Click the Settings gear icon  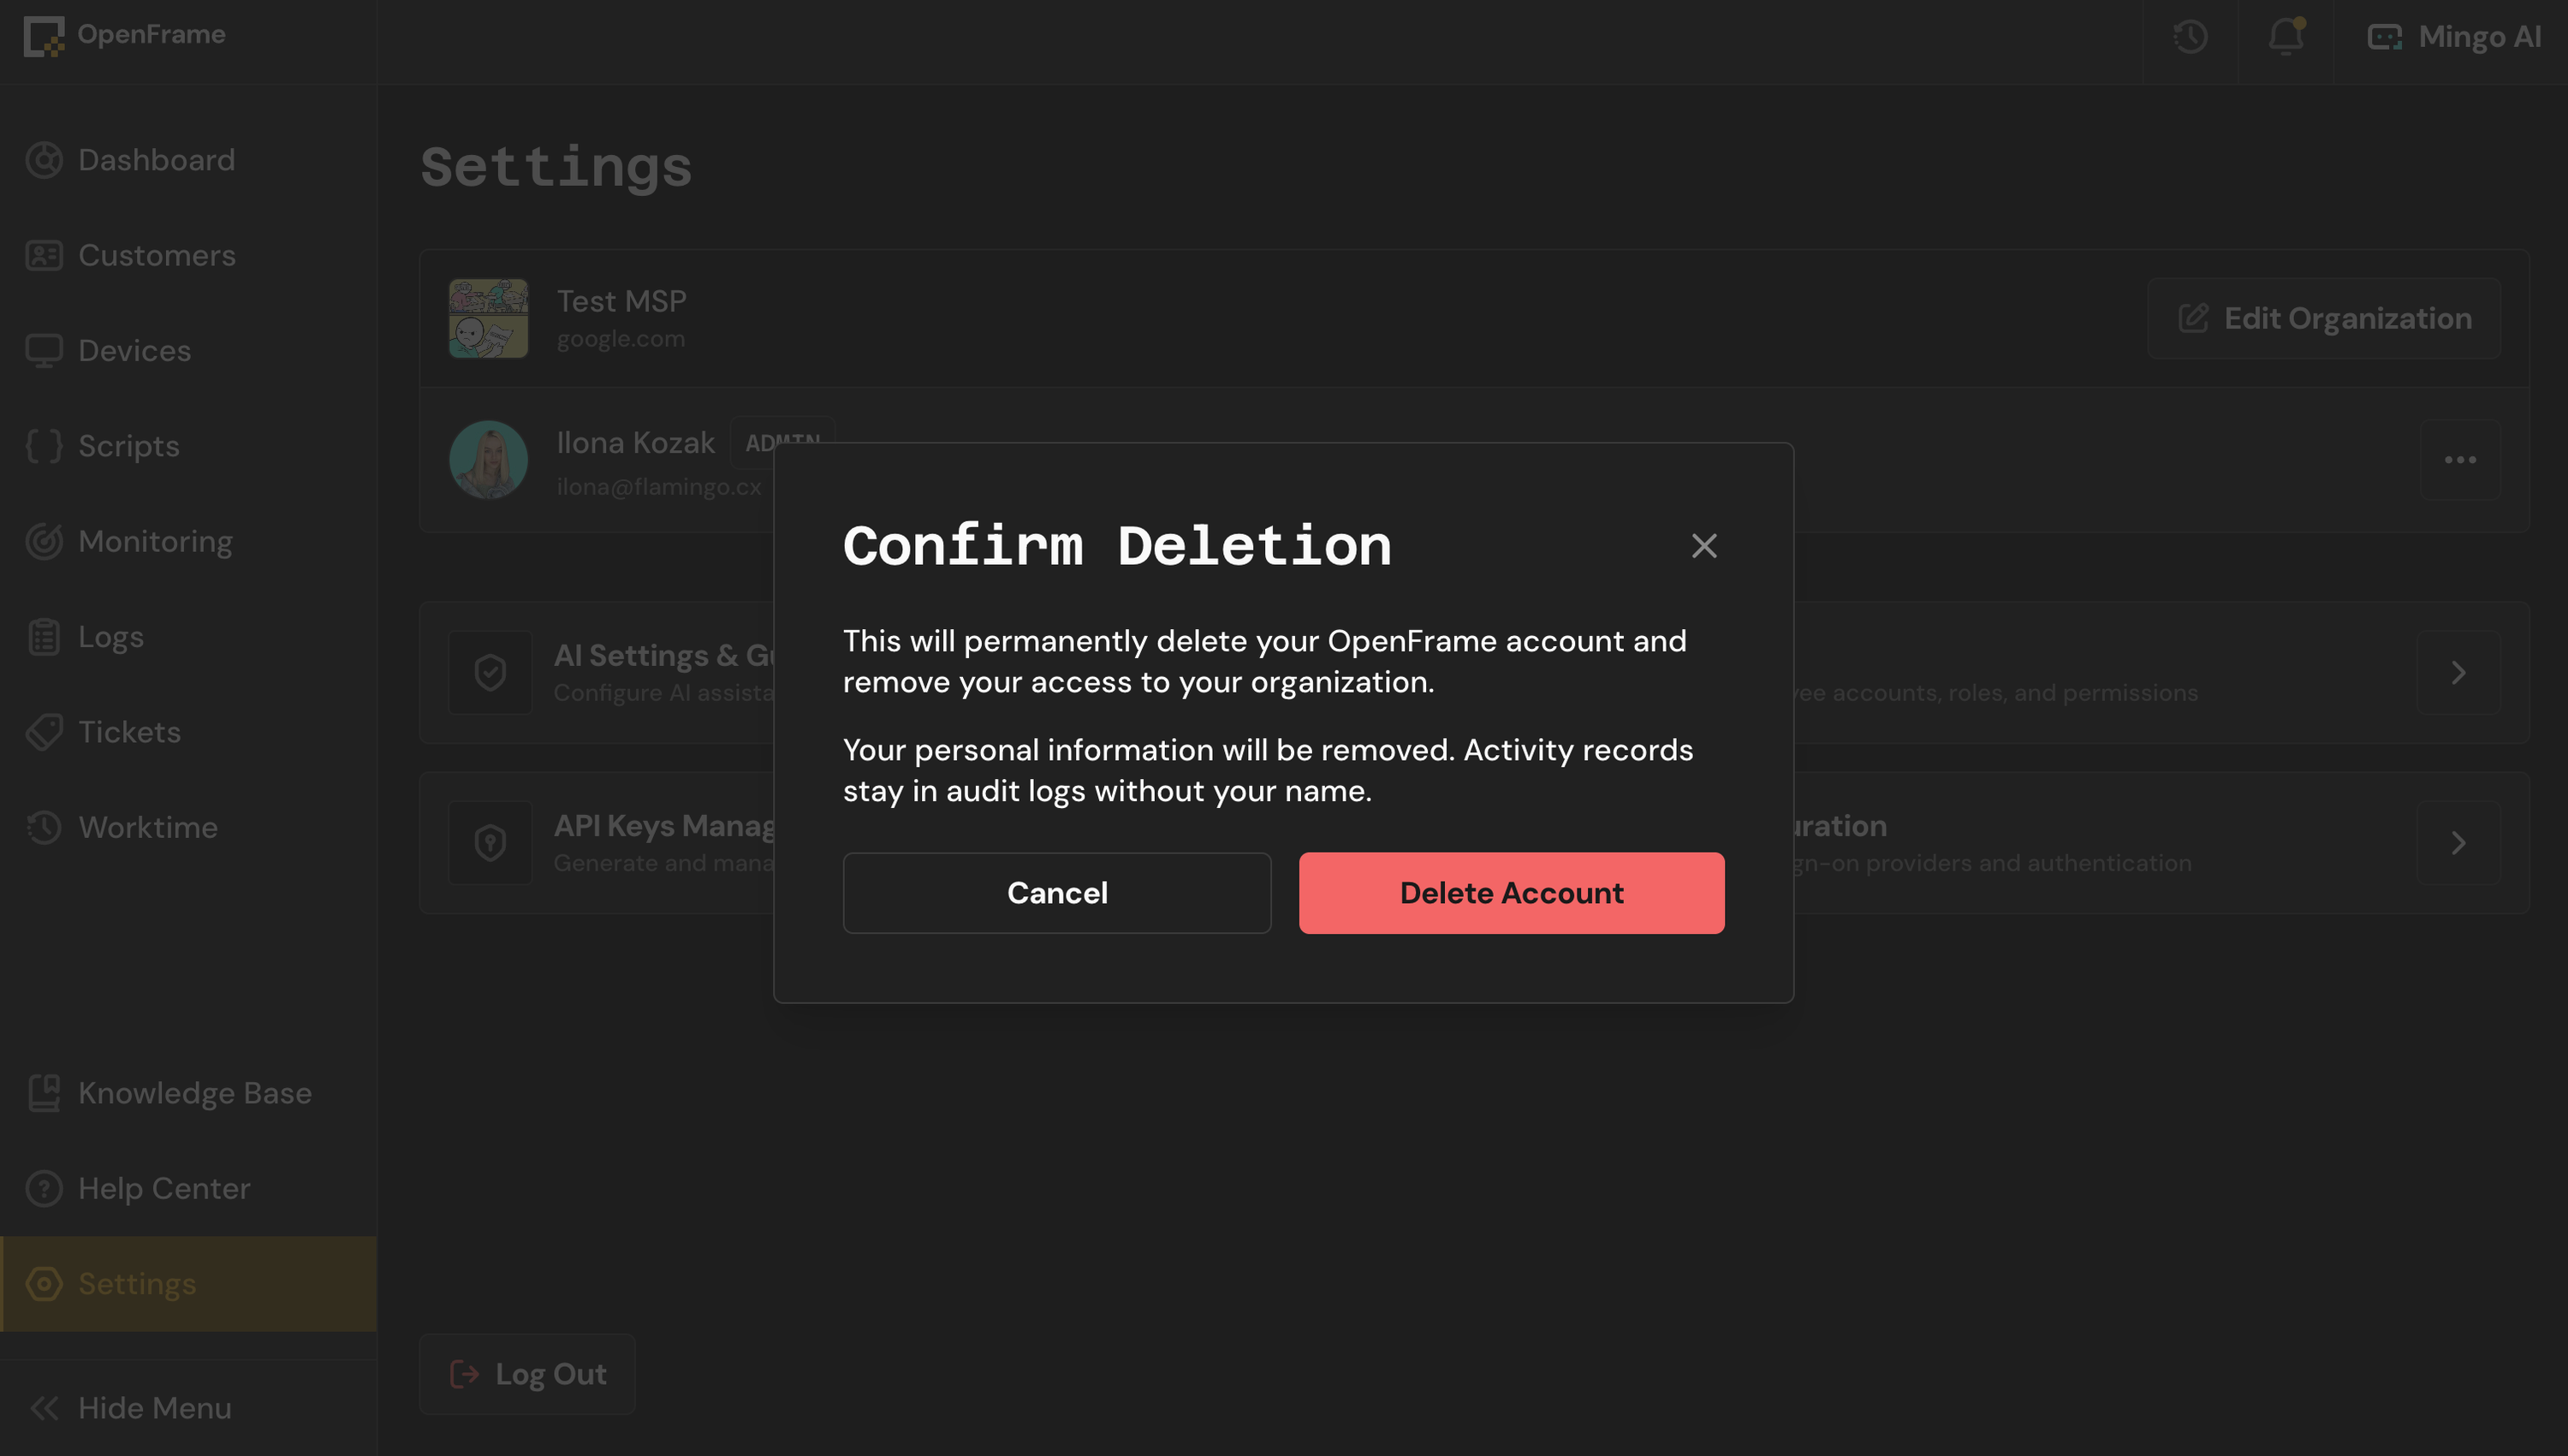(x=44, y=1284)
